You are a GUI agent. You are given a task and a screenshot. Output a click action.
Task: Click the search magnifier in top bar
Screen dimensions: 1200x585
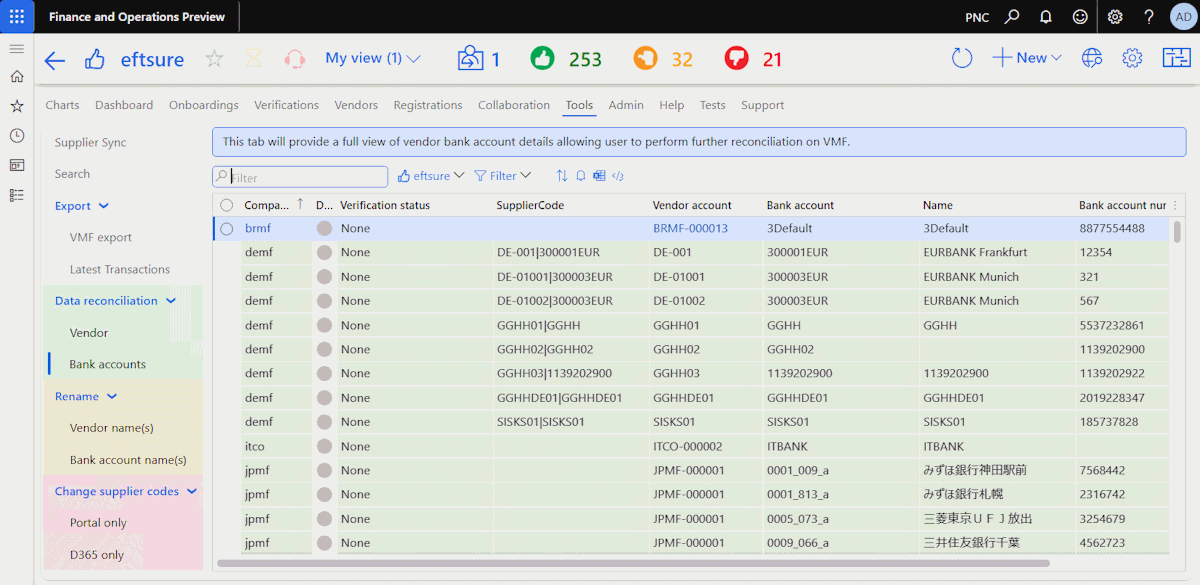click(1012, 17)
